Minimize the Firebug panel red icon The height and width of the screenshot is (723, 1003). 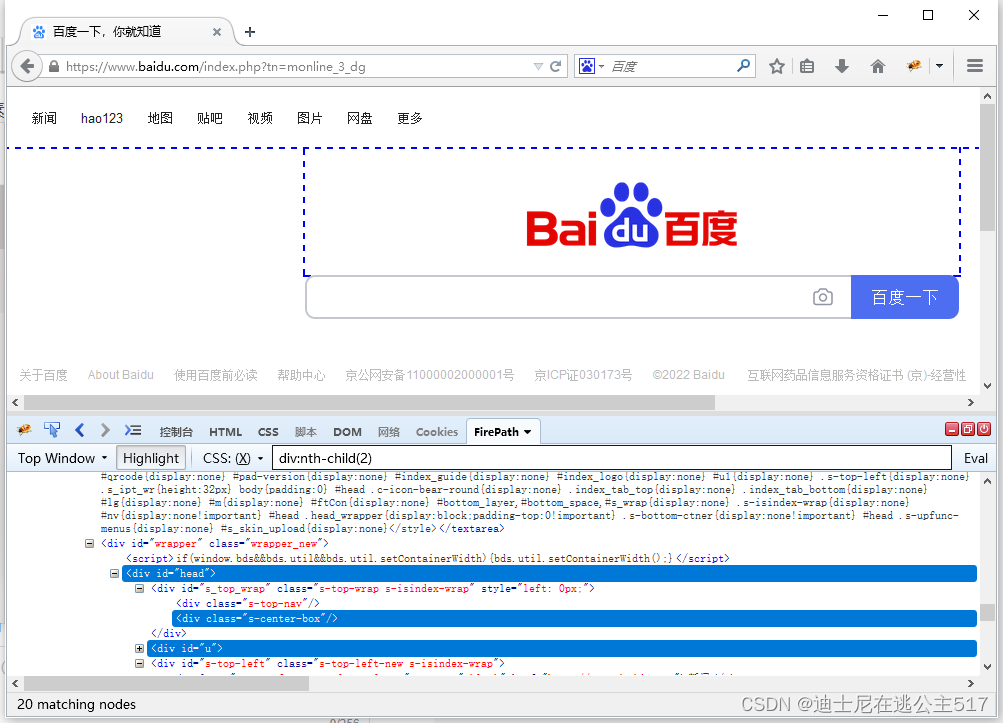click(x=952, y=429)
